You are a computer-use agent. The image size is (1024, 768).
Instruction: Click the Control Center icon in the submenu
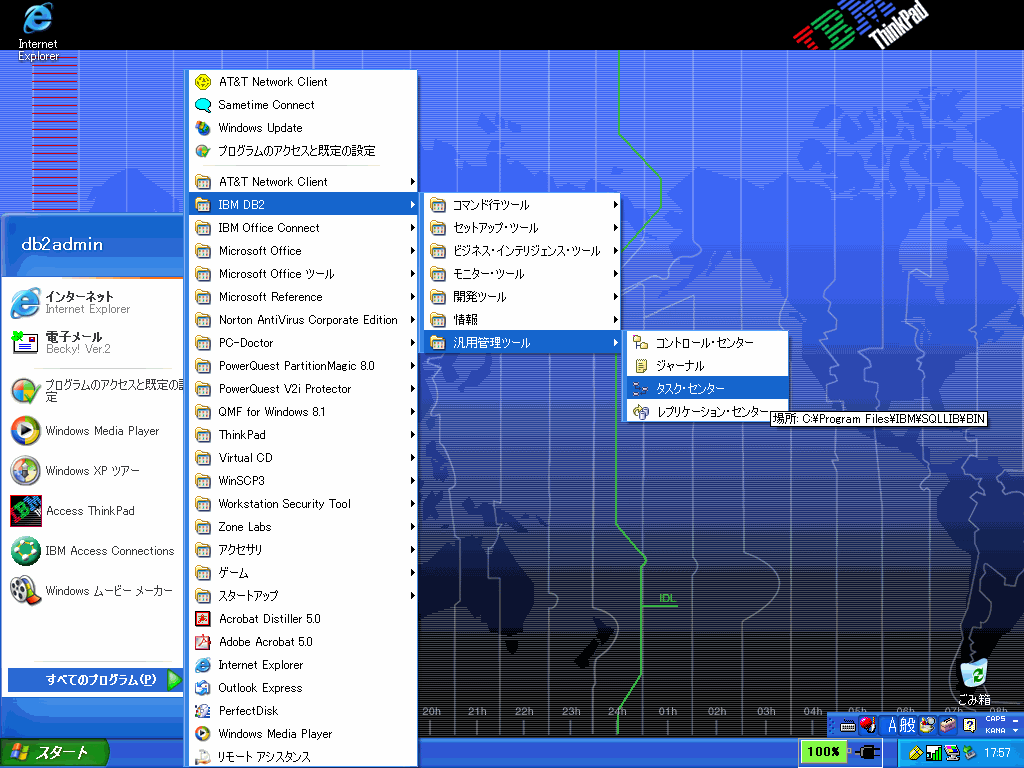(641, 343)
